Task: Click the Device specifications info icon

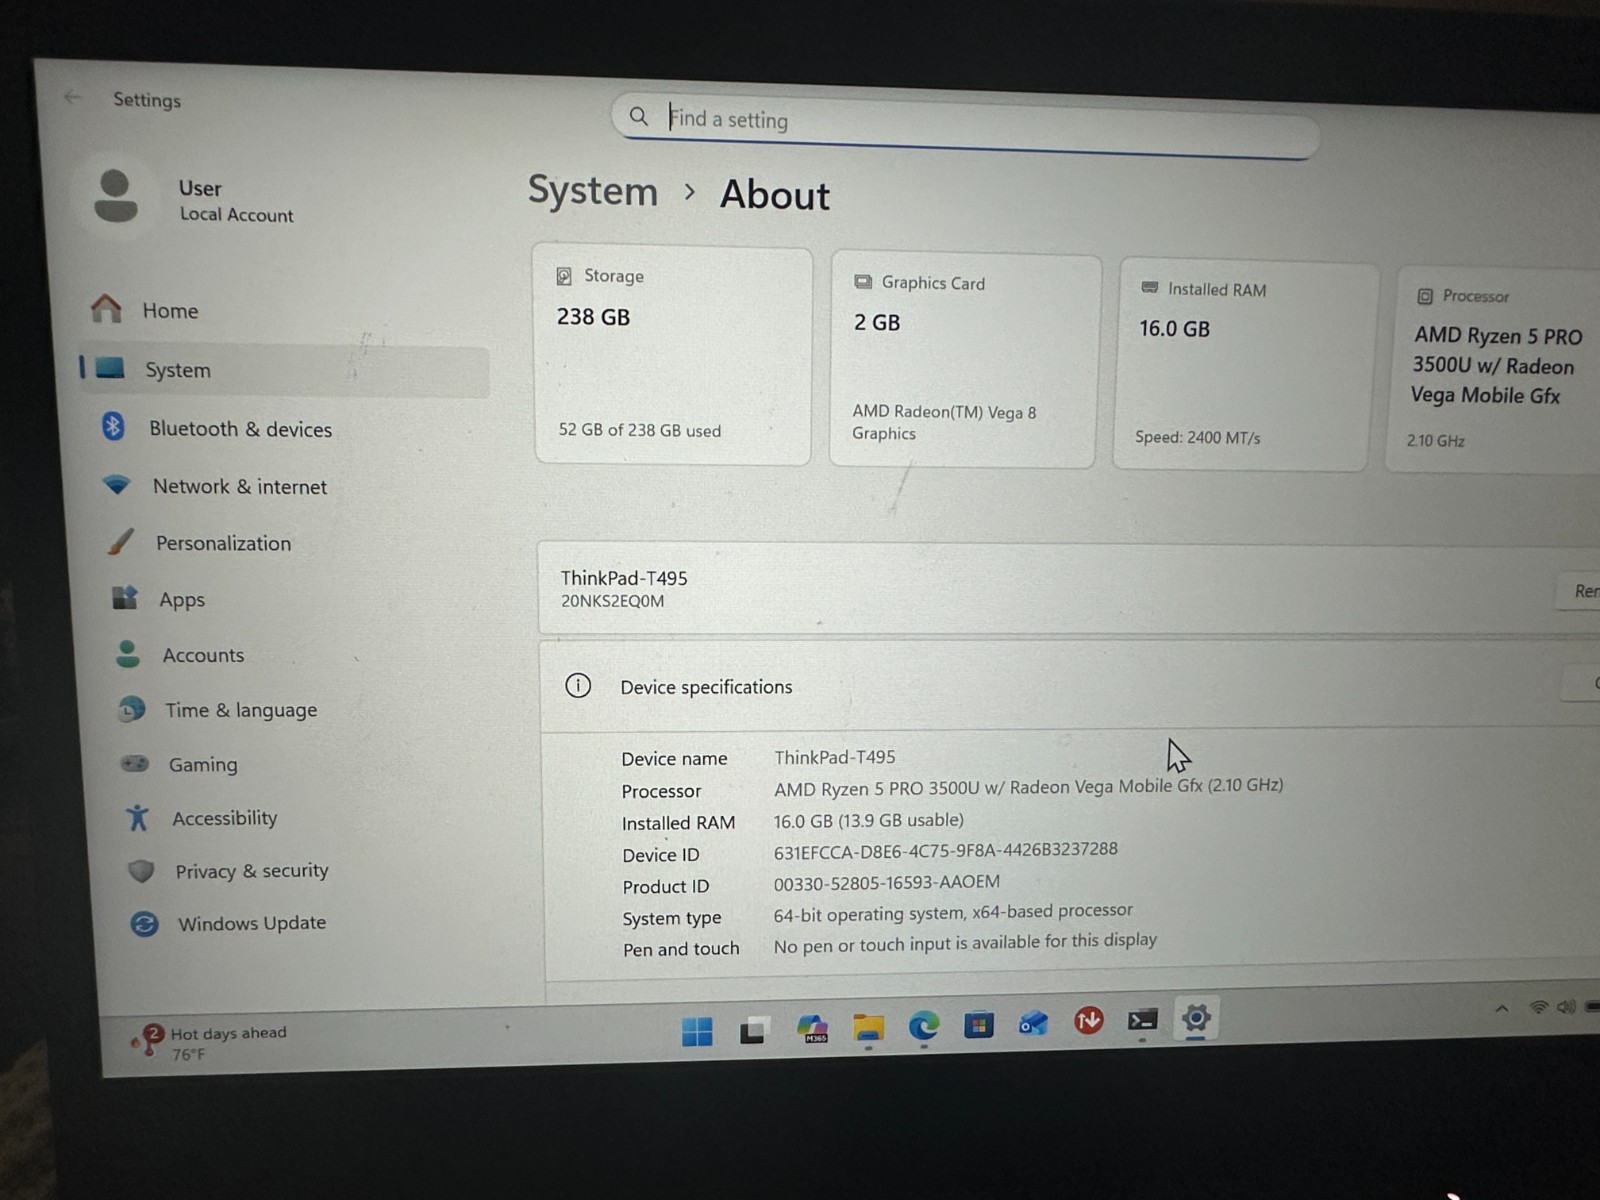Action: coord(578,685)
